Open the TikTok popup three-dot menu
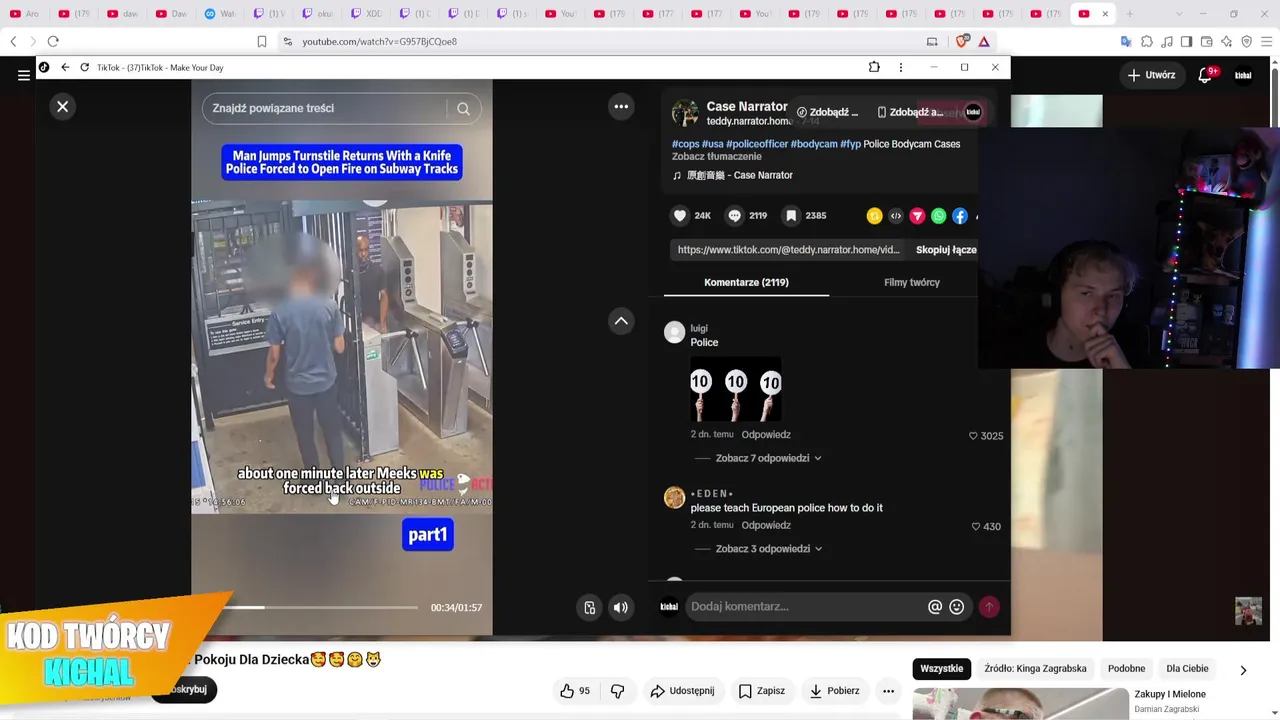 [x=901, y=67]
